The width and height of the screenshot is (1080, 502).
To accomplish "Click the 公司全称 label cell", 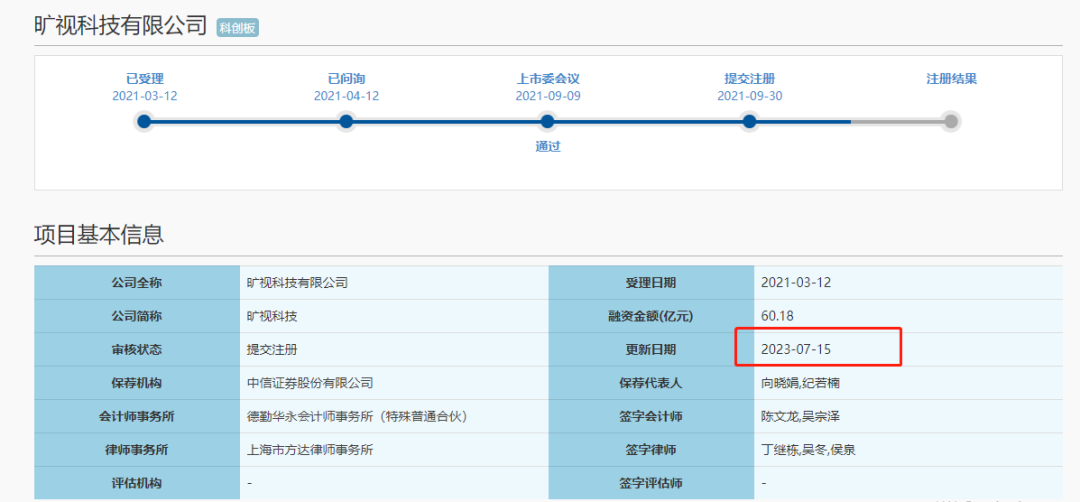I will (x=137, y=282).
